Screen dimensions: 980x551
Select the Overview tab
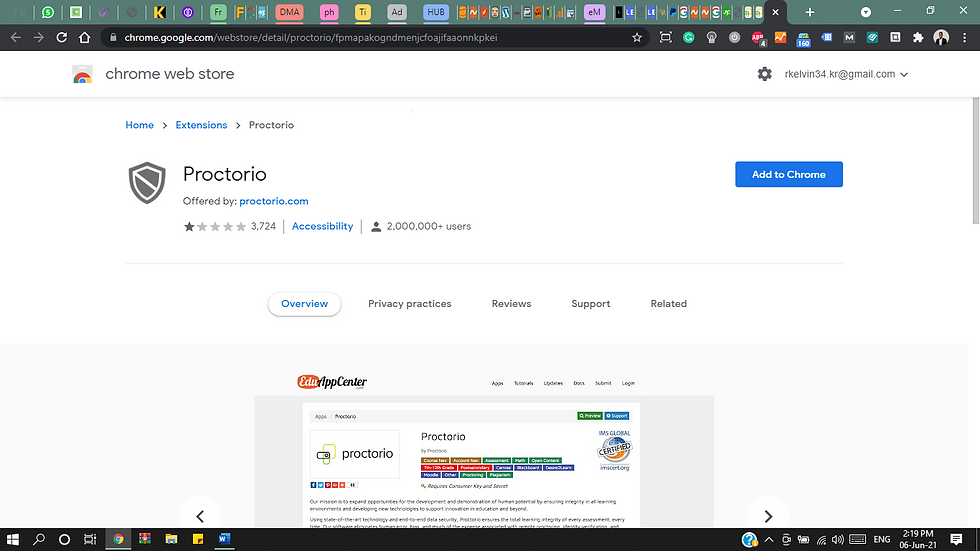point(304,304)
